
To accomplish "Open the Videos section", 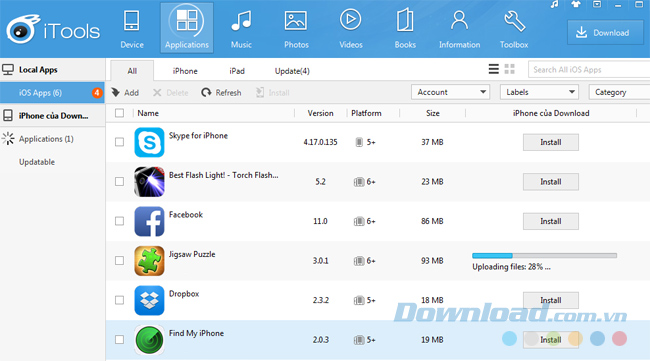I will coord(351,29).
